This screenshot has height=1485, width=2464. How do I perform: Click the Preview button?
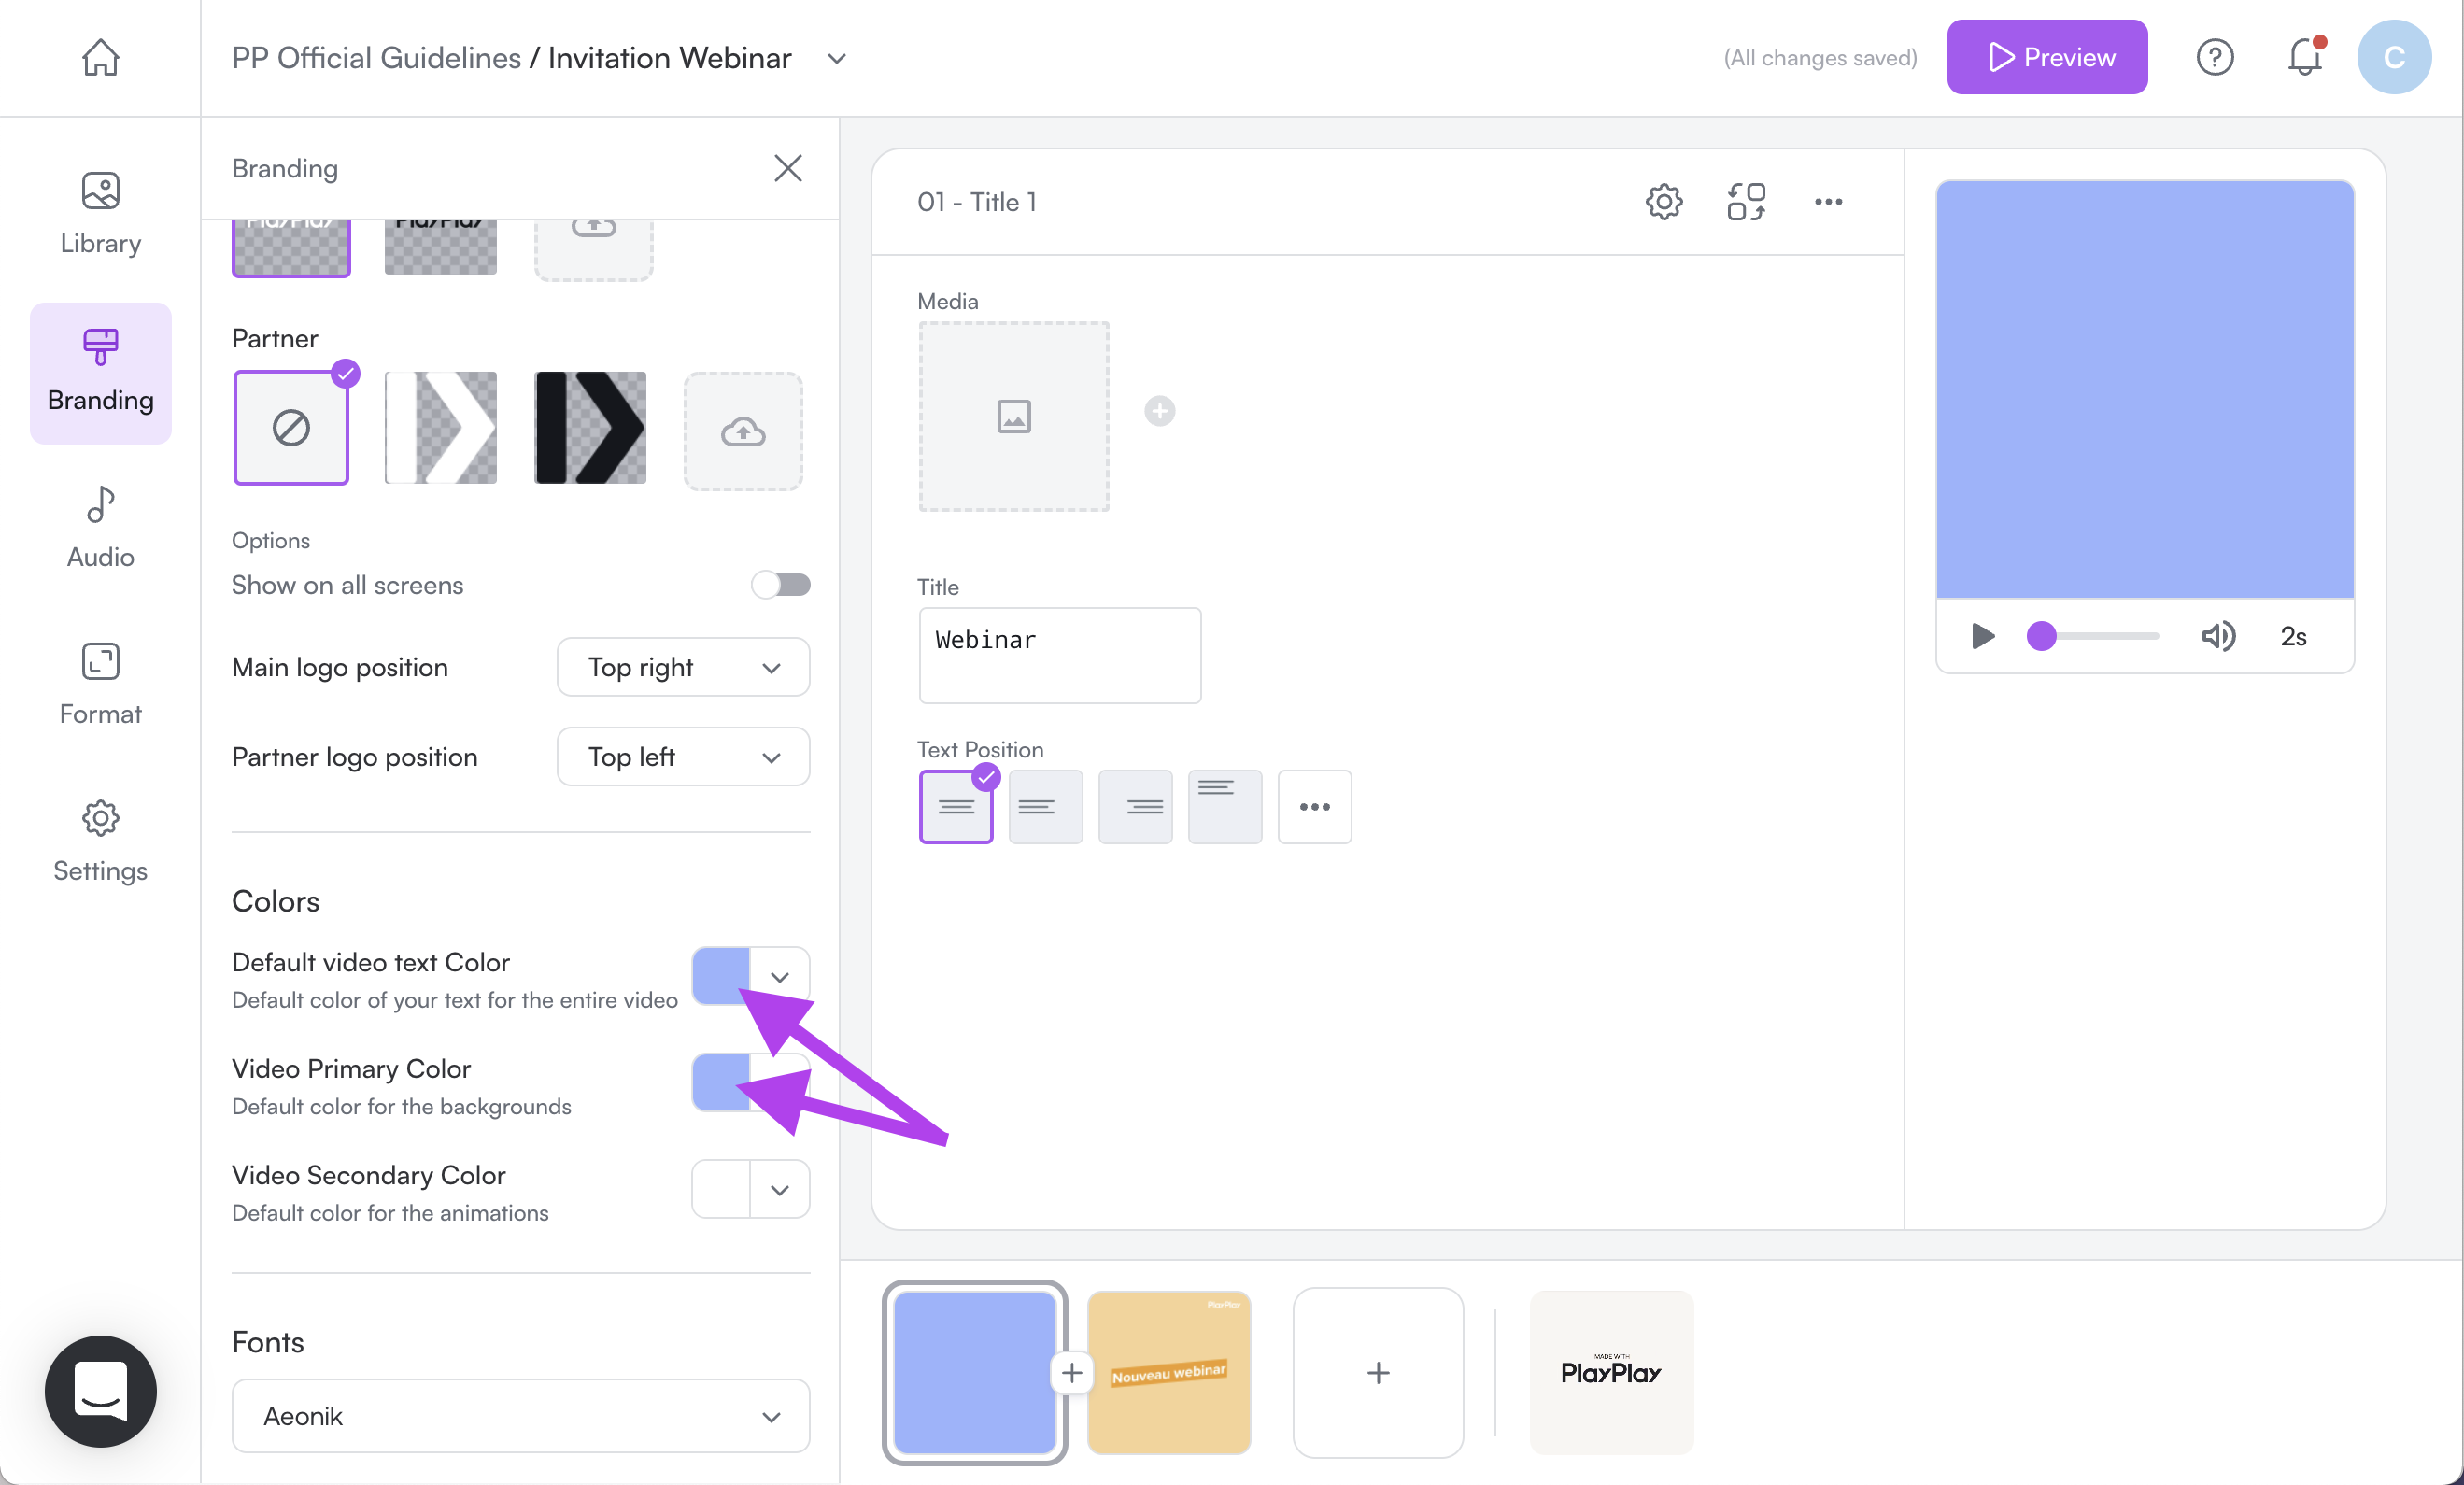[x=2046, y=57]
